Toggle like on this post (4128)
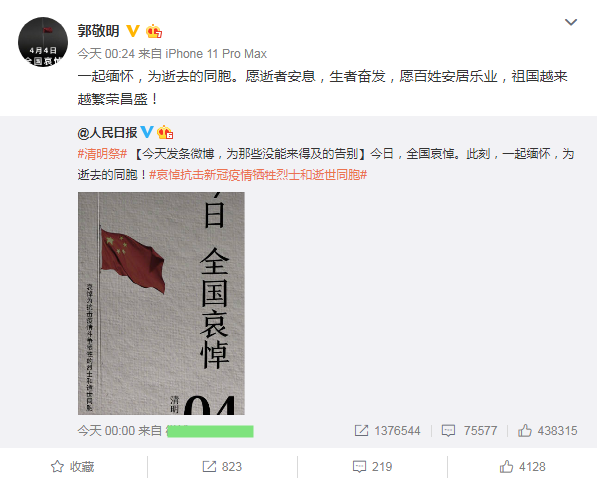The width and height of the screenshot is (597, 484). point(522,466)
